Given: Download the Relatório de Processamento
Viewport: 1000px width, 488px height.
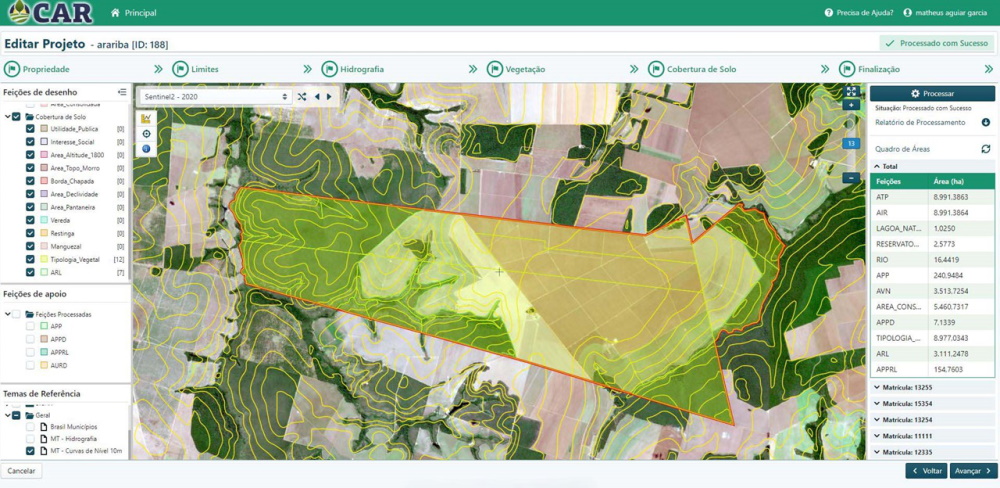Looking at the screenshot, I should tap(985, 122).
